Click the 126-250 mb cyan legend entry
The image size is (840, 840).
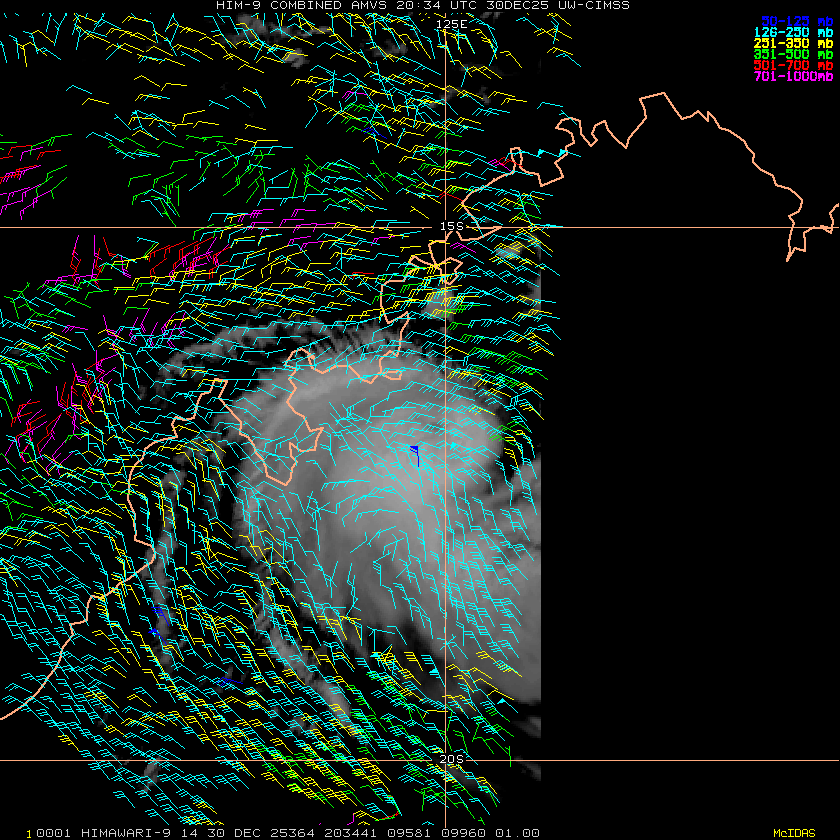[793, 32]
